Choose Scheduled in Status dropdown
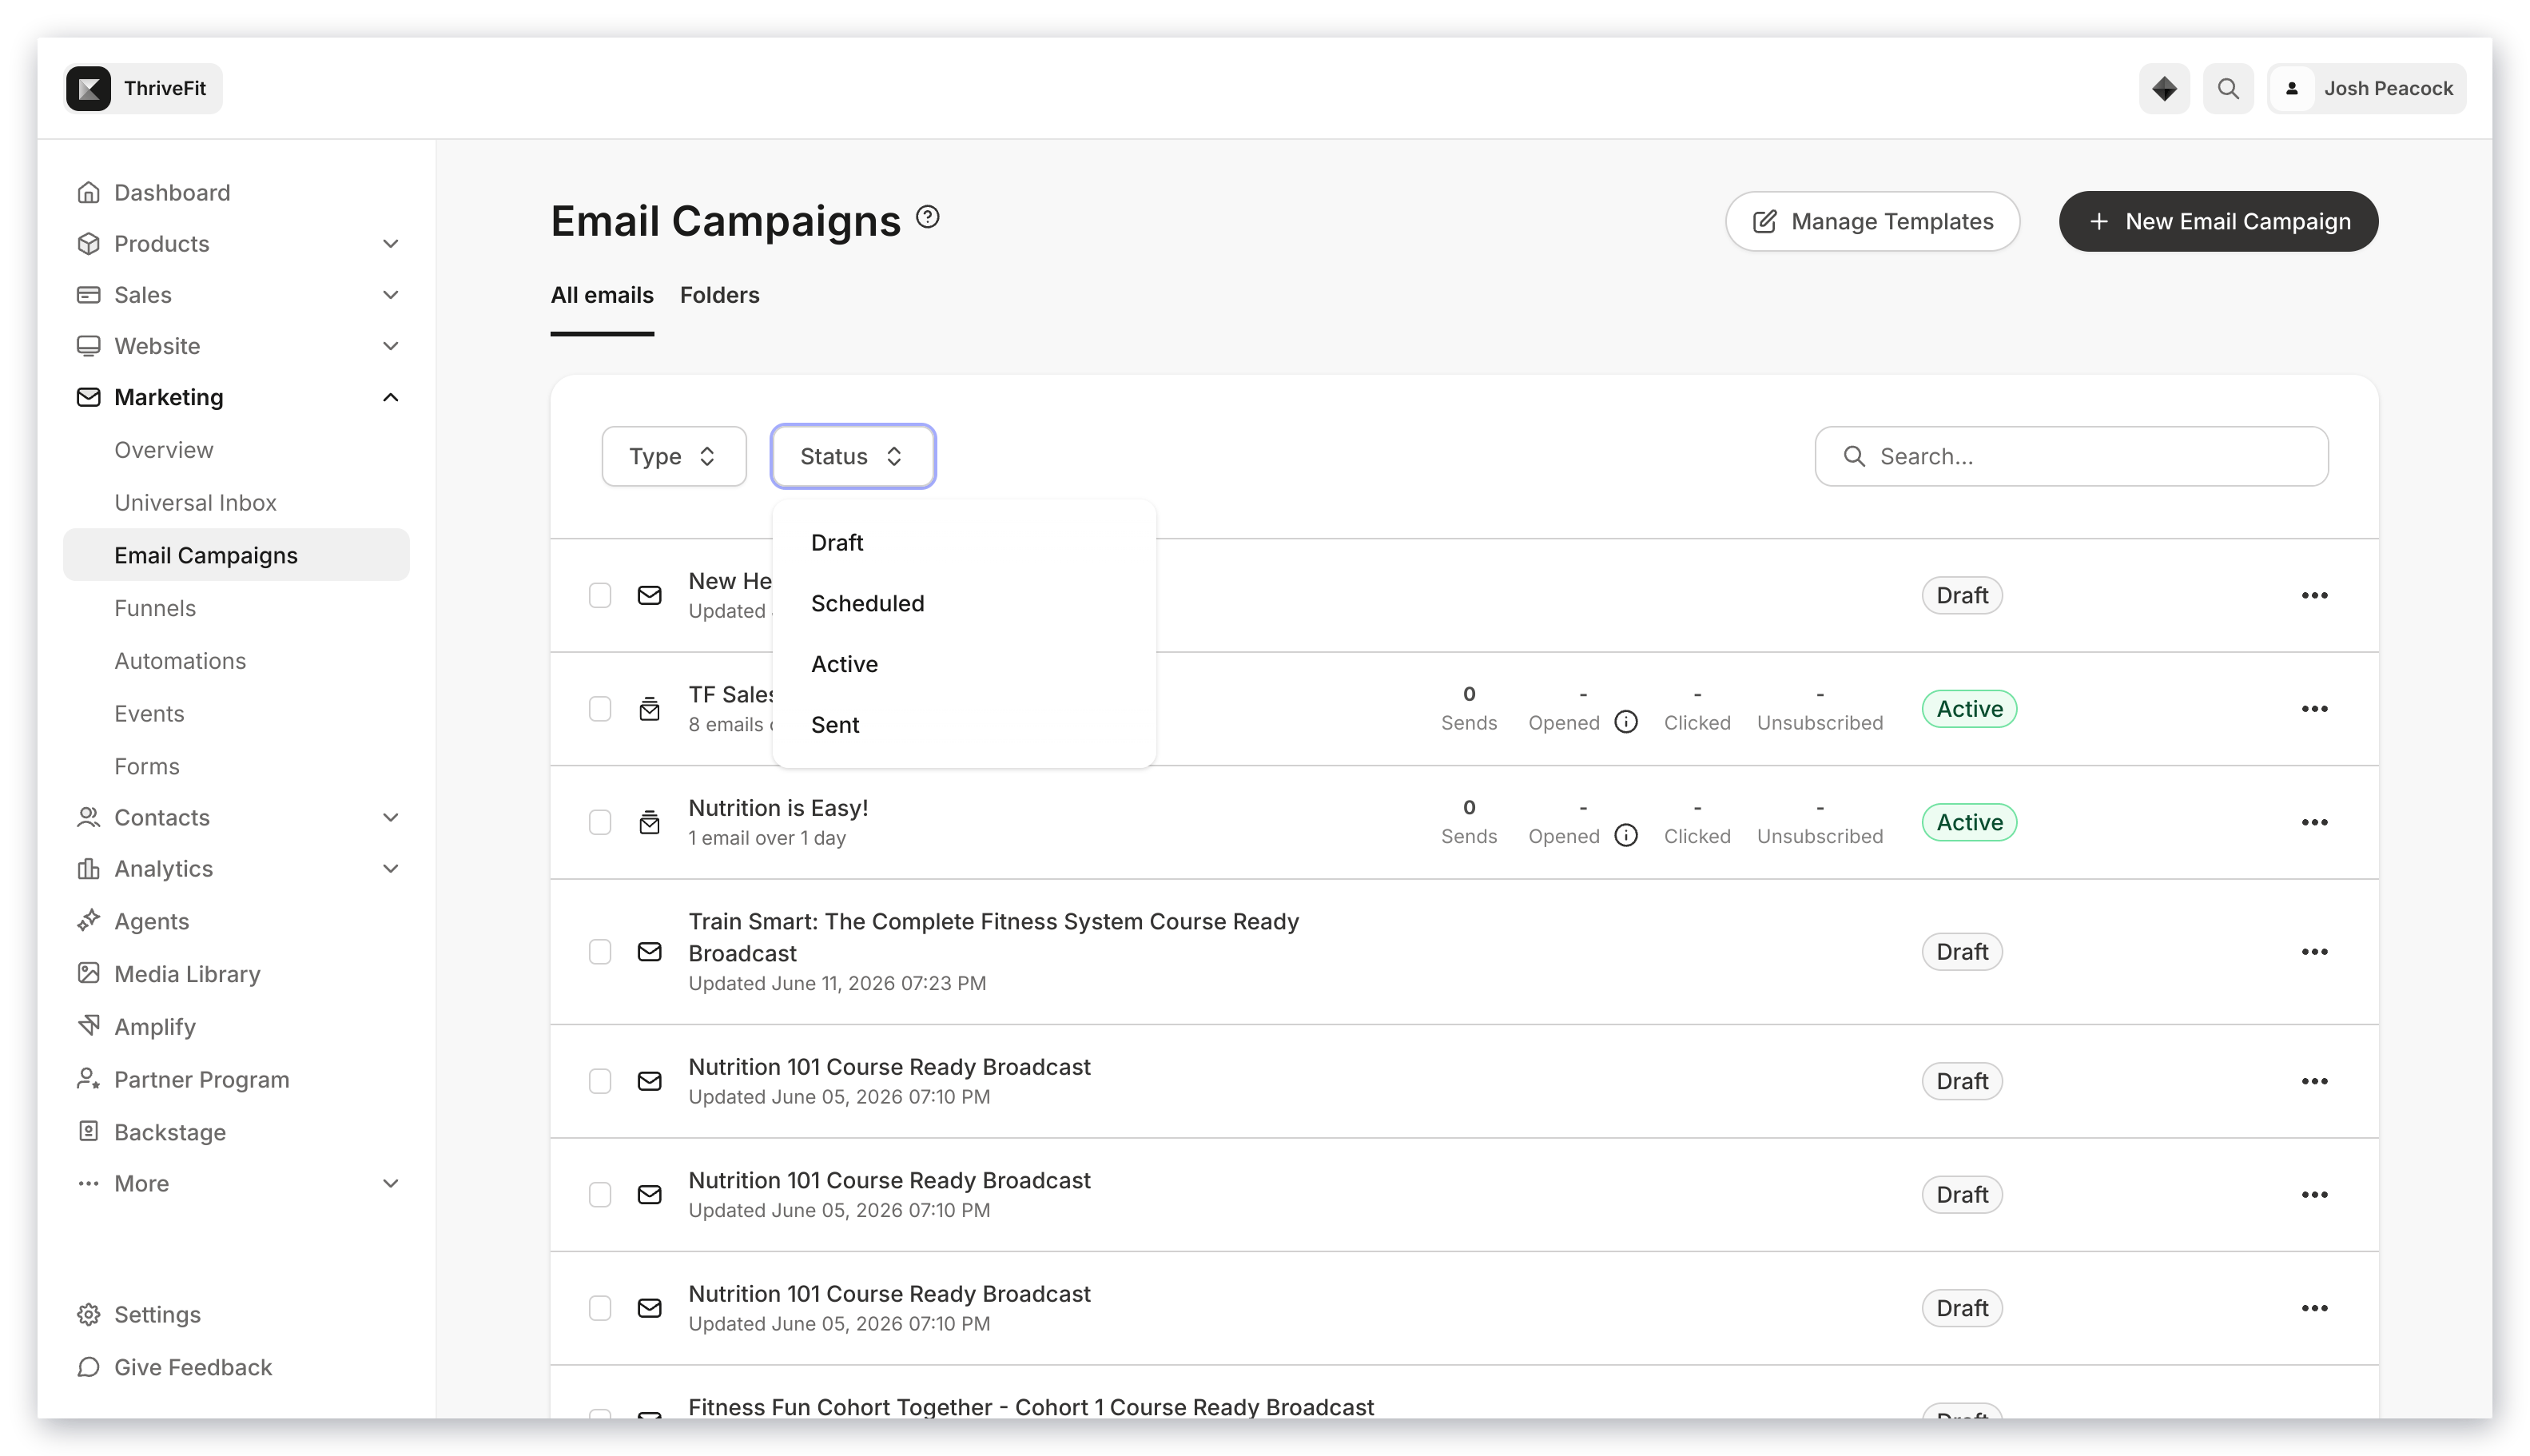This screenshot has height=1456, width=2530. pyautogui.click(x=963, y=604)
